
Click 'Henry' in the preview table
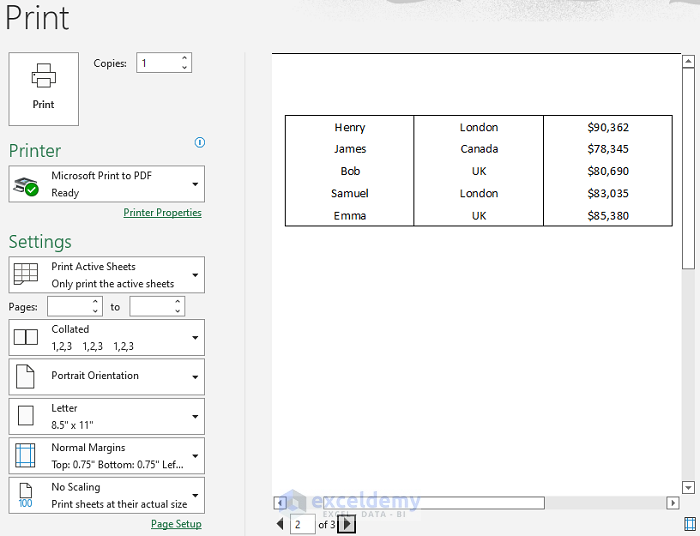pyautogui.click(x=350, y=128)
